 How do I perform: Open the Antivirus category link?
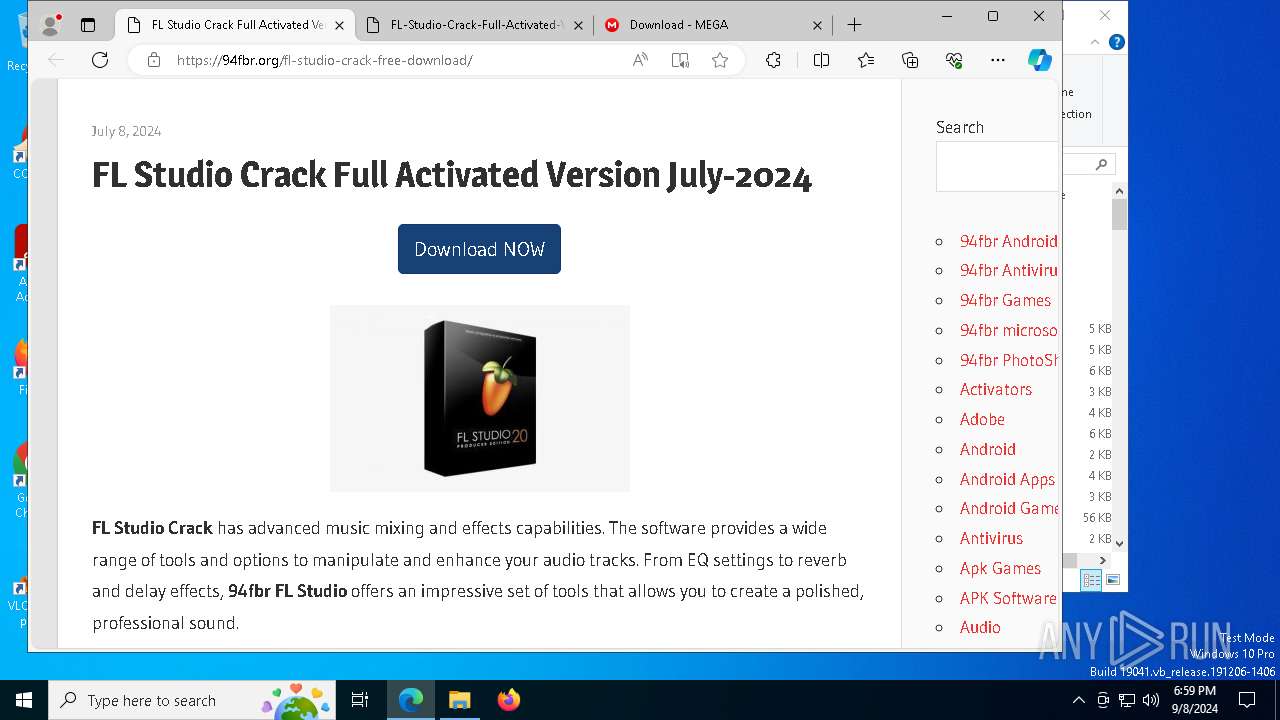click(991, 538)
